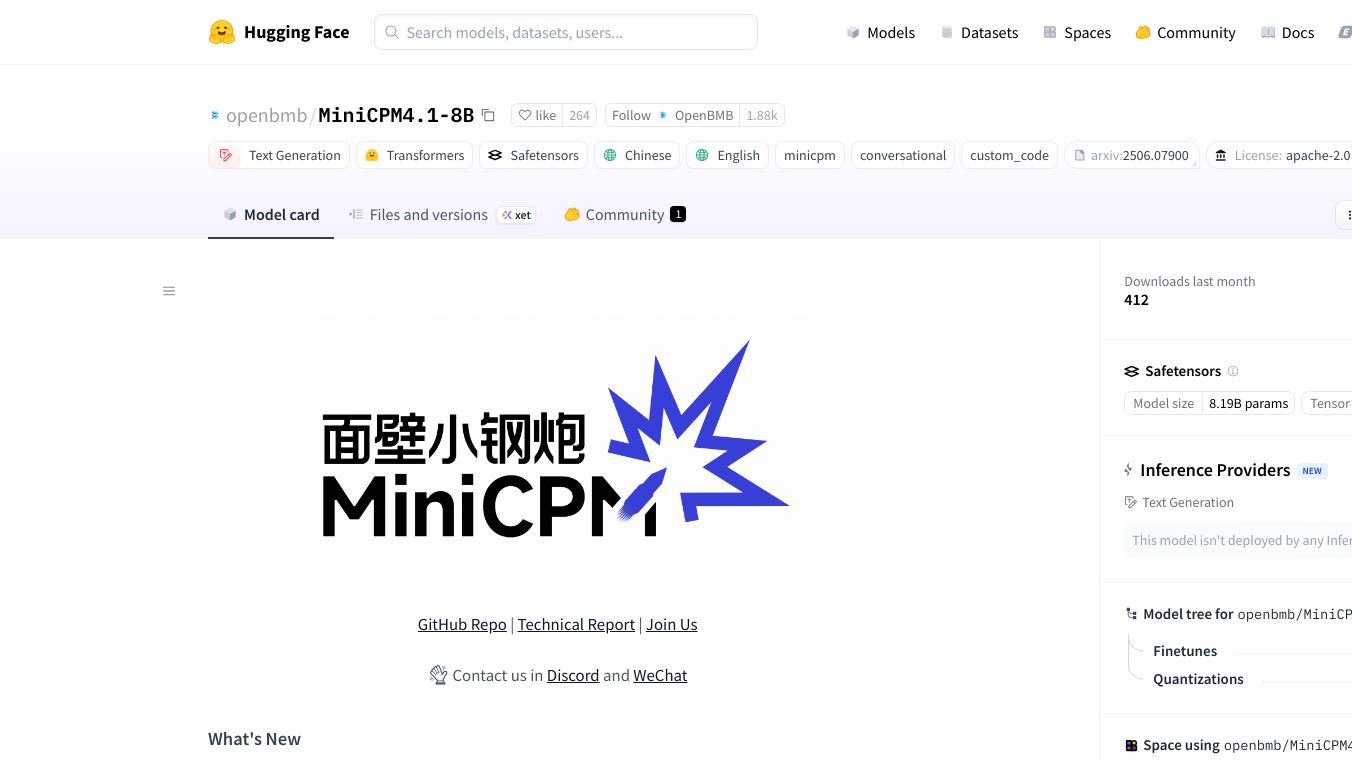This screenshot has height=760, width=1352.
Task: Follow the OpenBMB organization
Action: pos(672,115)
